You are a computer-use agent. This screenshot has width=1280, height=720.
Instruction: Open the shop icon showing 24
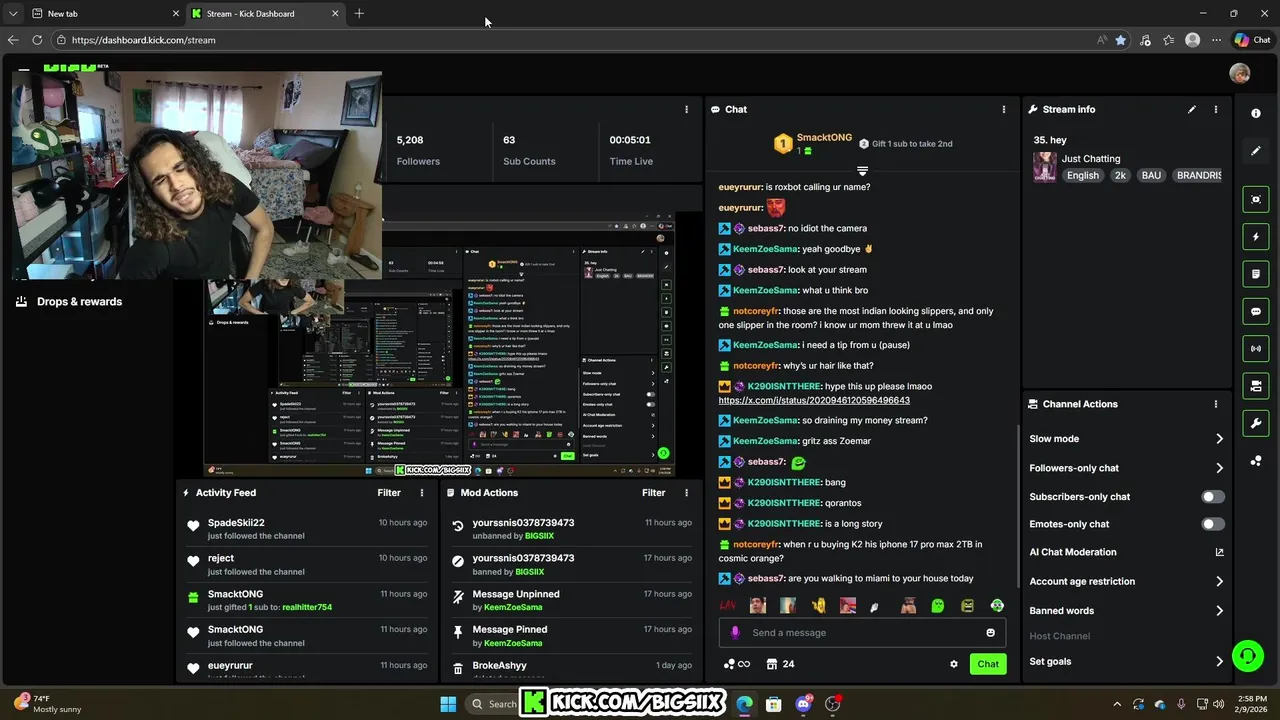(780, 664)
